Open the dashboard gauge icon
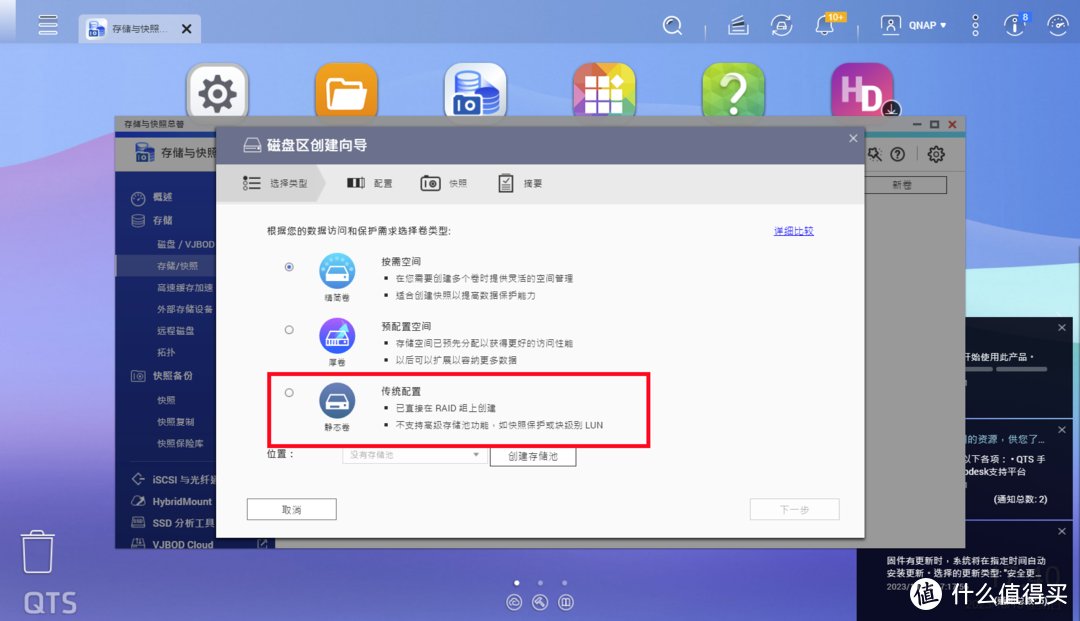1080x621 pixels. tap(1057, 25)
